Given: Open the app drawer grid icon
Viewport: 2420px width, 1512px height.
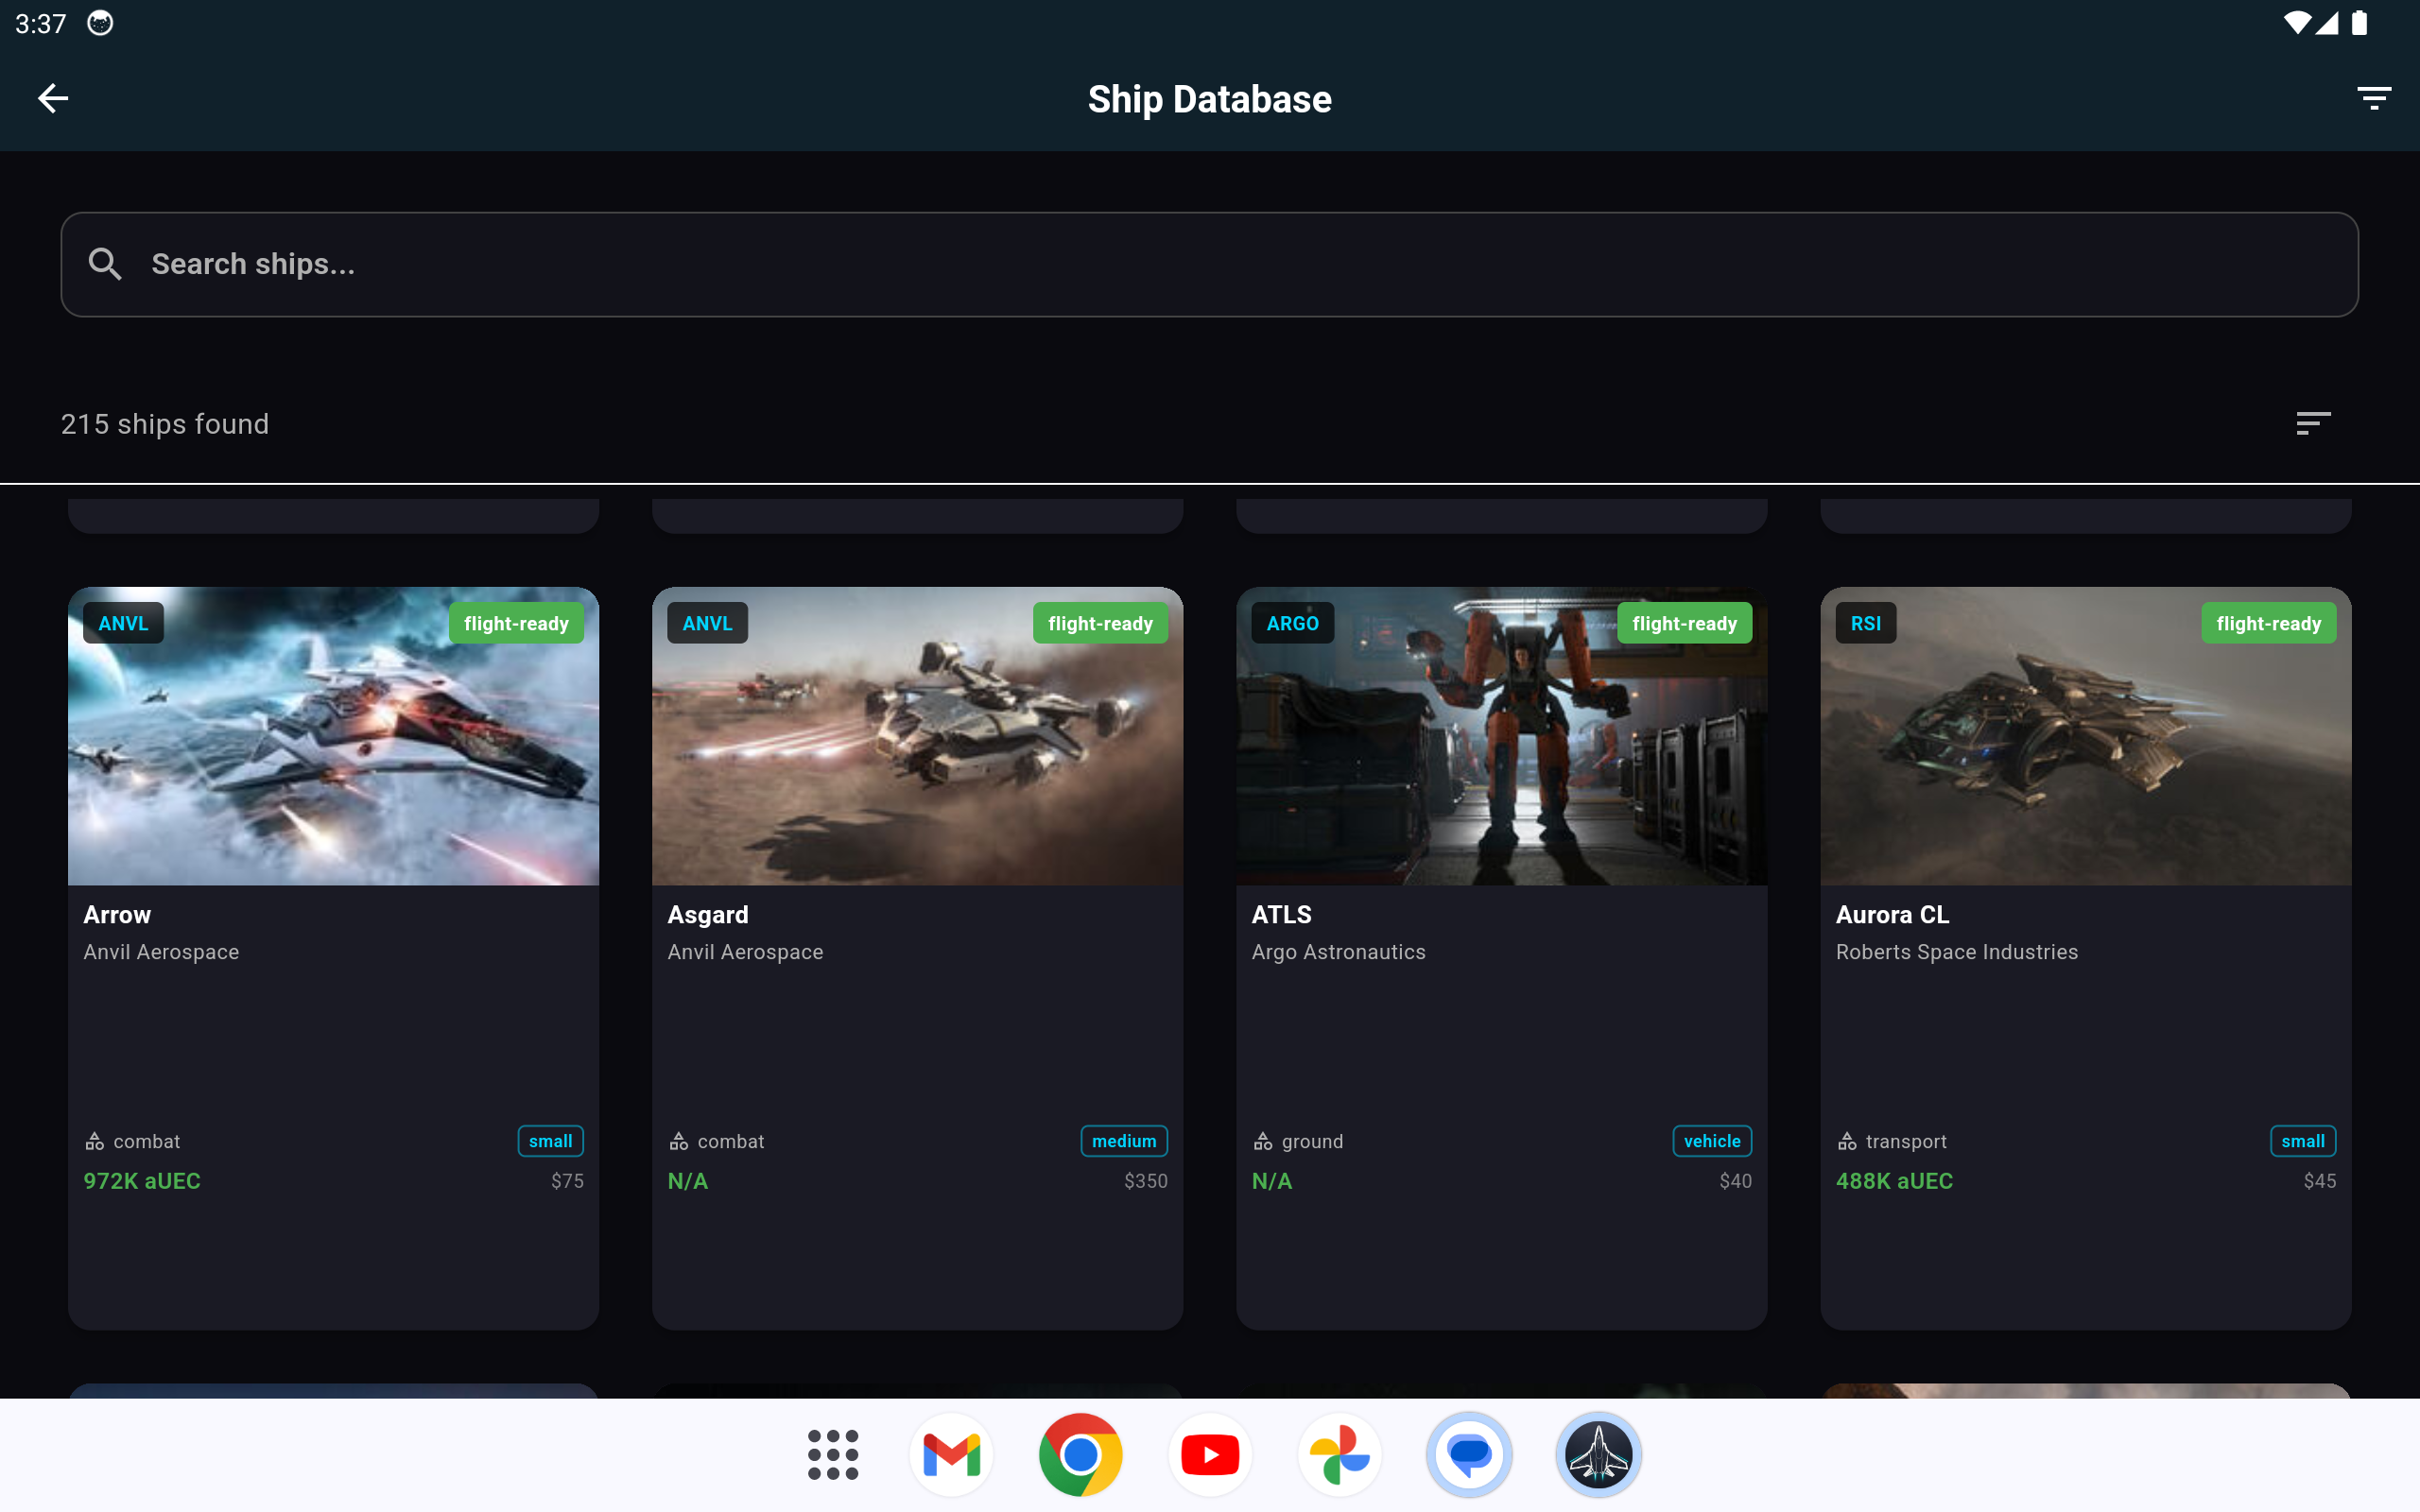Looking at the screenshot, I should [x=832, y=1454].
